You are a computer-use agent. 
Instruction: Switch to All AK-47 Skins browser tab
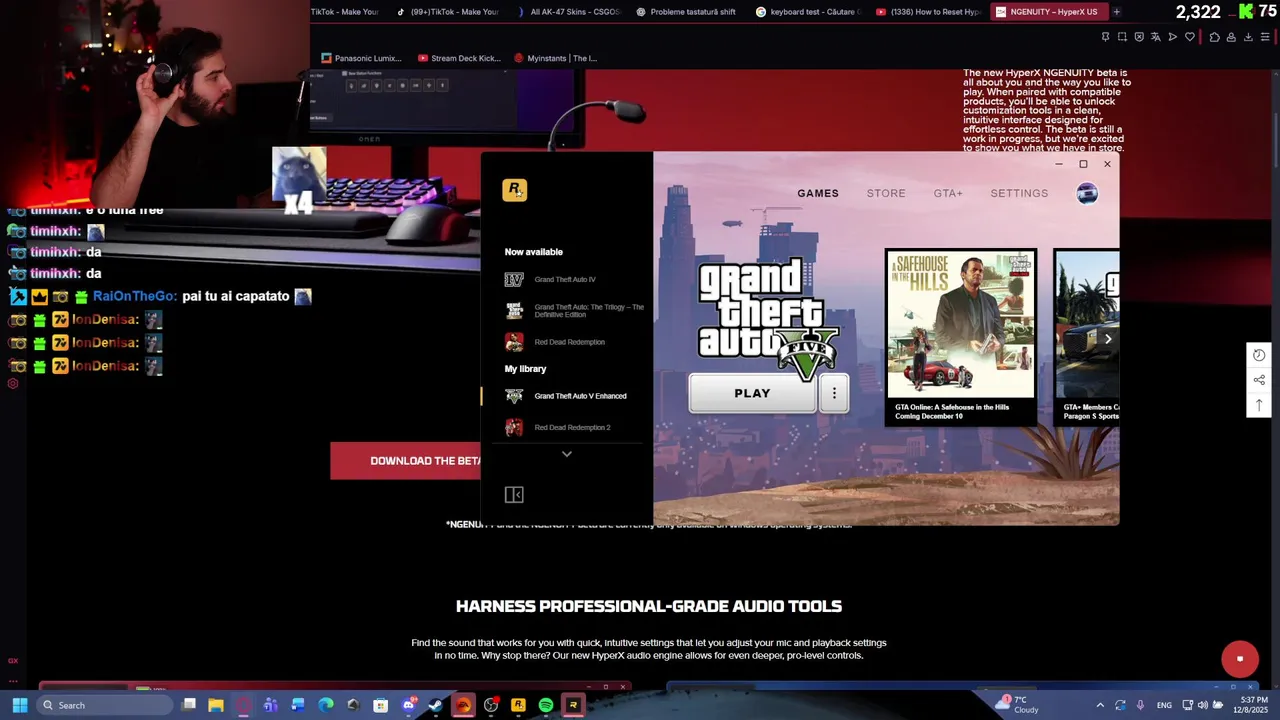tap(569, 12)
